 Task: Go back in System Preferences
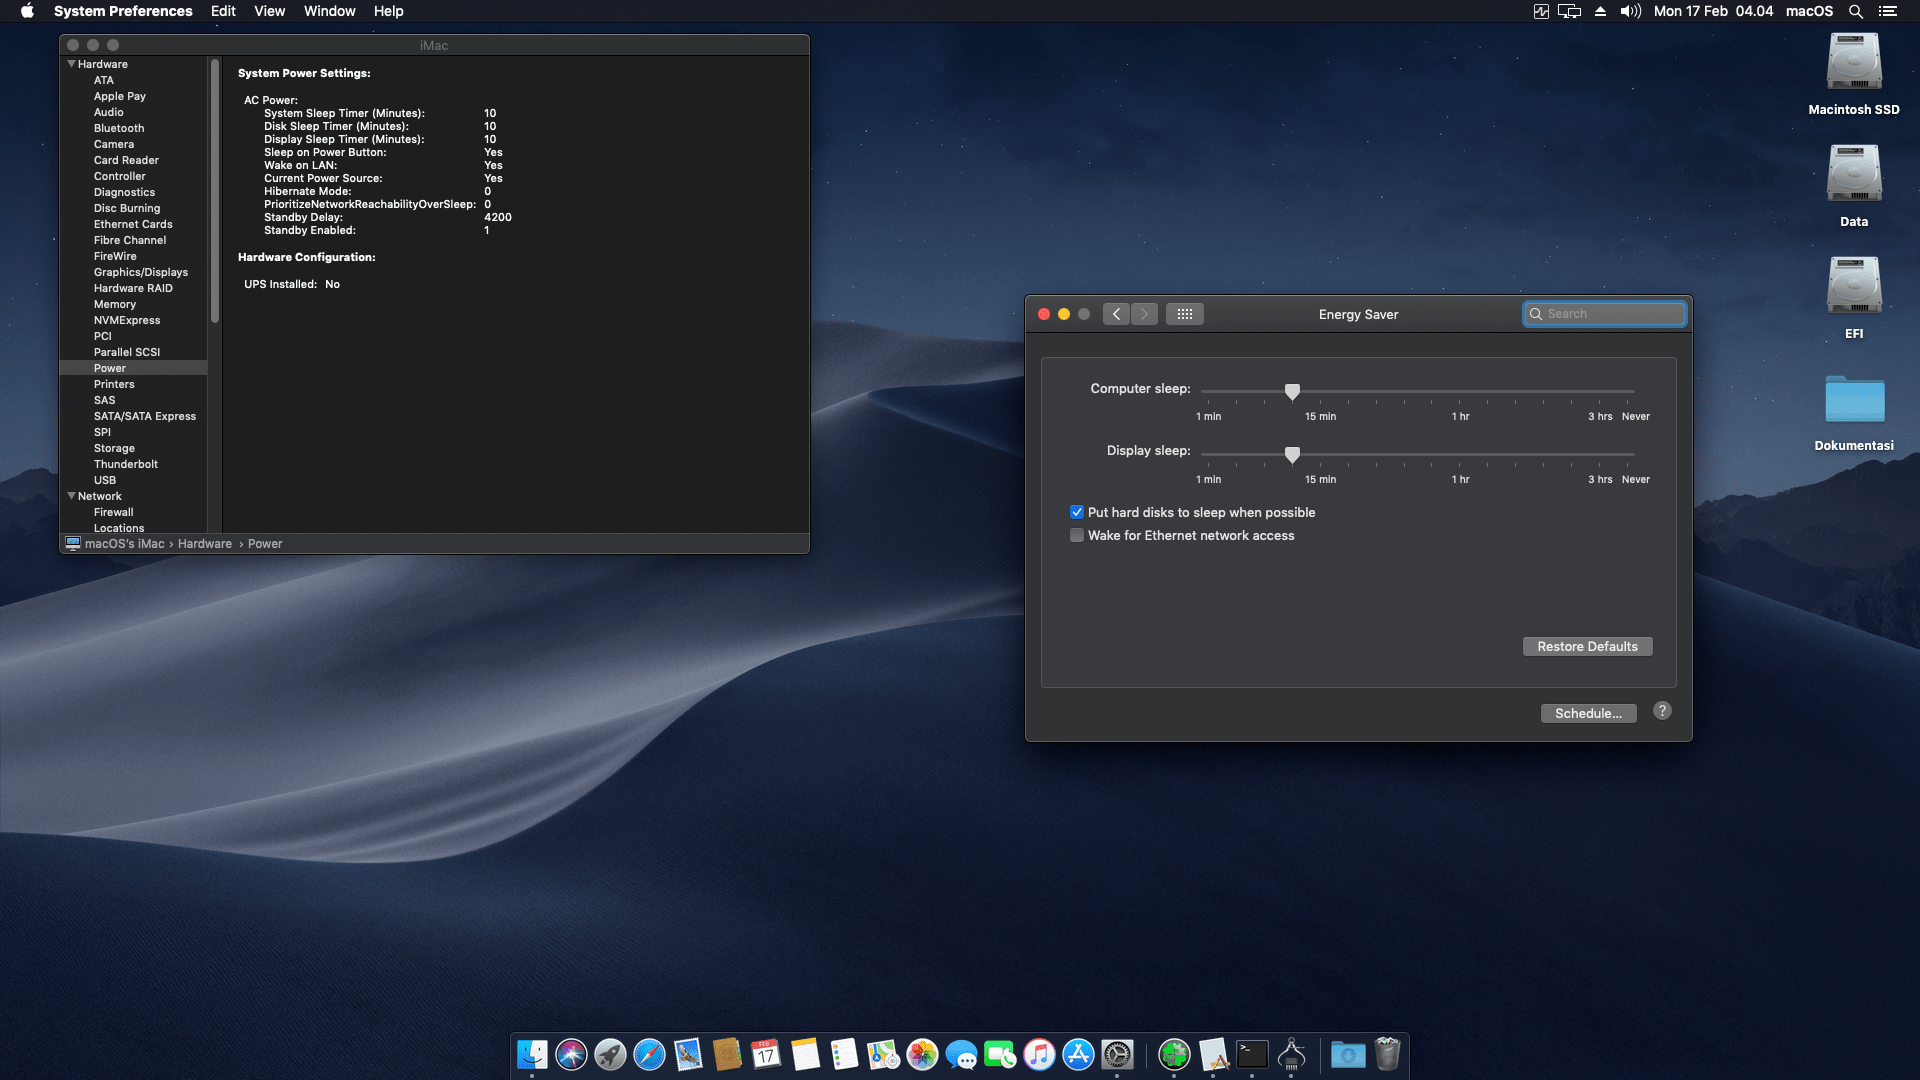1117,314
